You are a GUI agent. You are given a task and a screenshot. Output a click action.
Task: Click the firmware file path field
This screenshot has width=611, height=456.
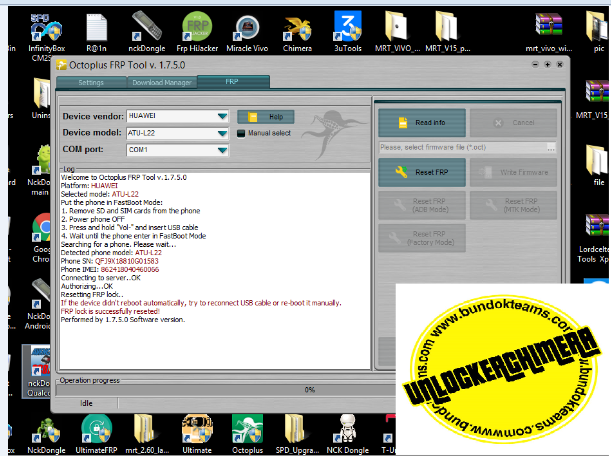[463, 147]
